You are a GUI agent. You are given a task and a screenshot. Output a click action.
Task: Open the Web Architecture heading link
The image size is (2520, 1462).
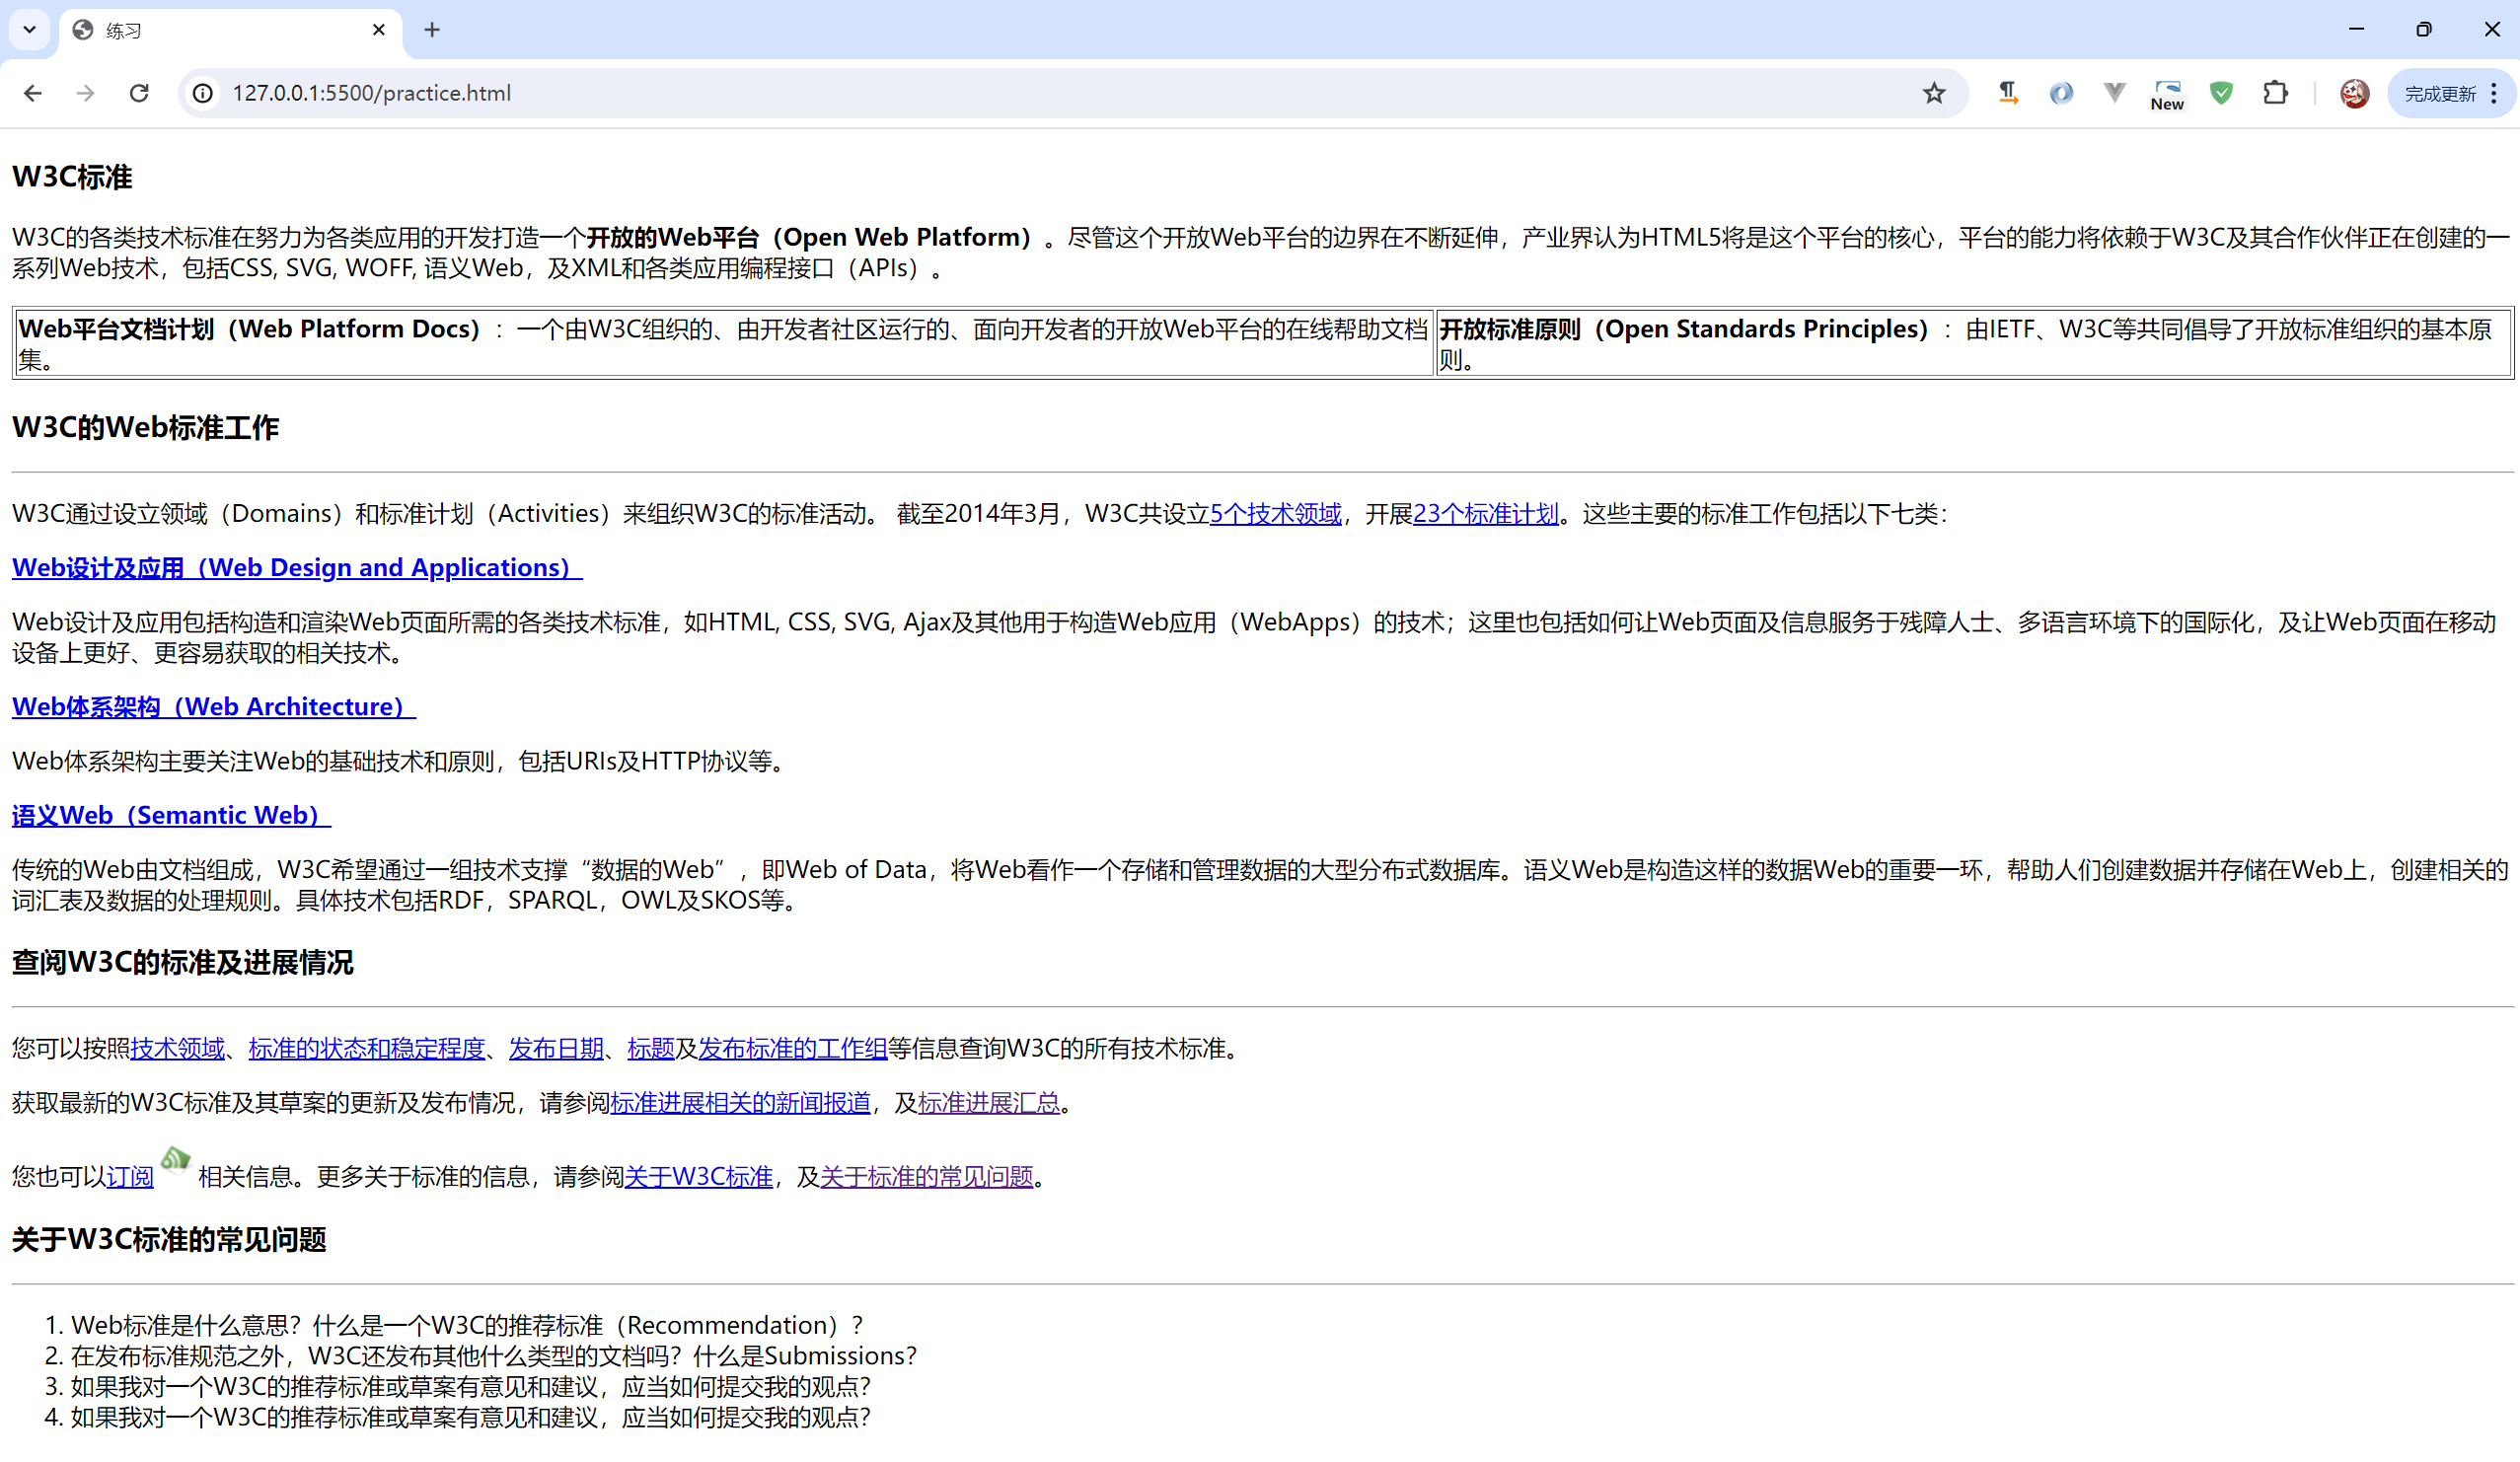[213, 707]
